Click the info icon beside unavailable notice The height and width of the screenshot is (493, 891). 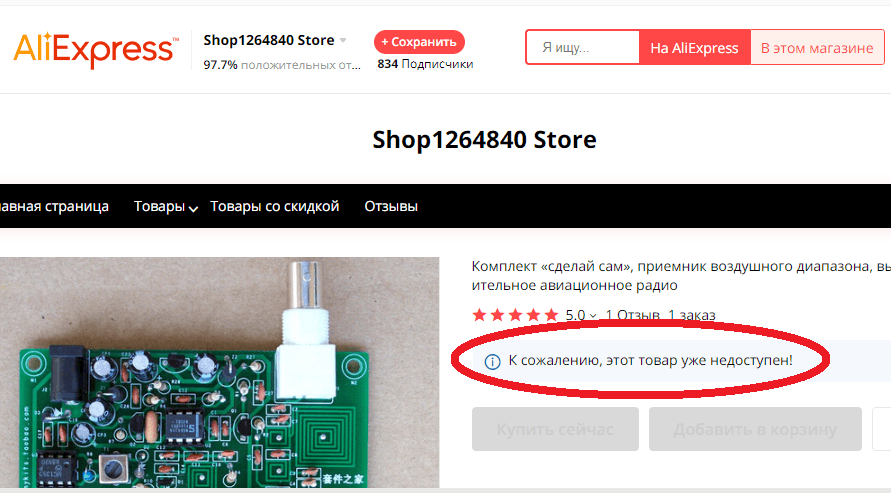pyautogui.click(x=492, y=361)
